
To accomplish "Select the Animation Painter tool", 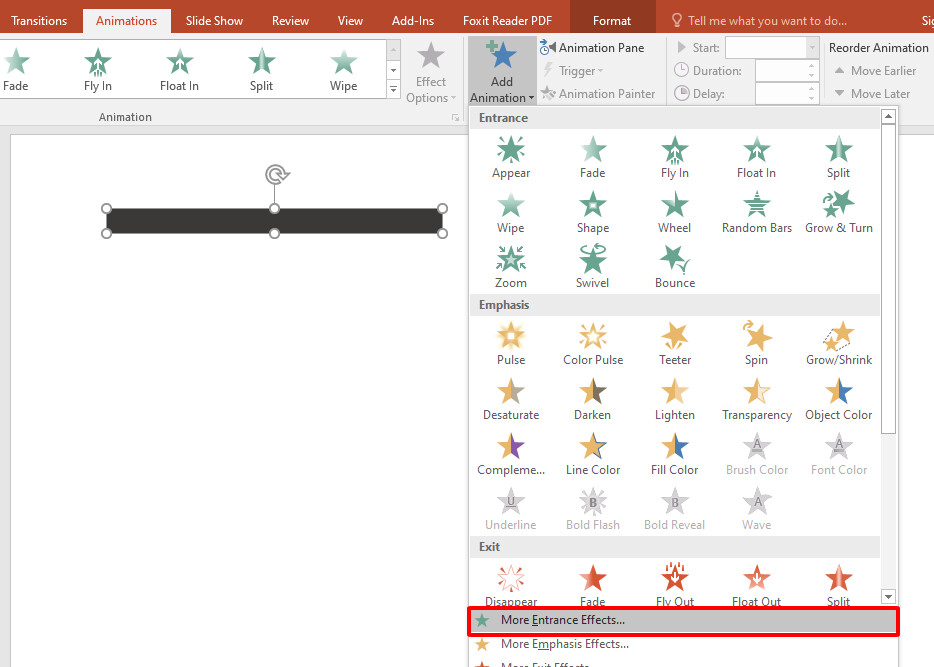I will tap(599, 93).
